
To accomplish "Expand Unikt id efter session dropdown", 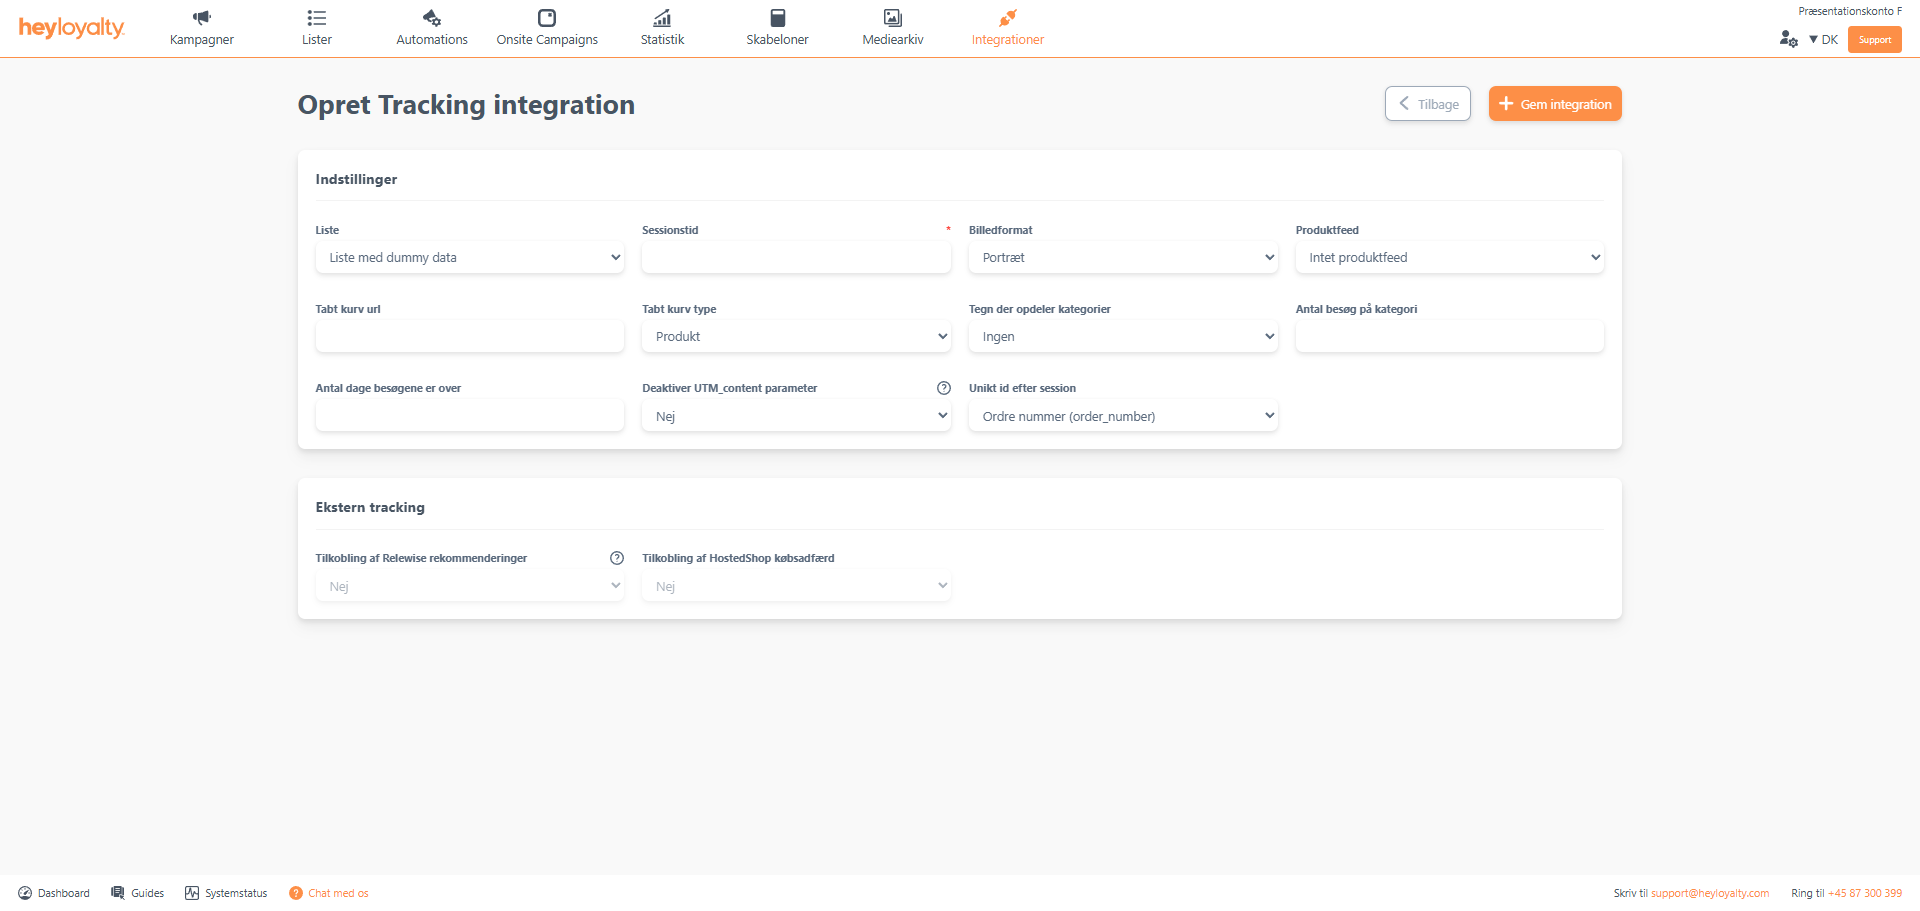I will click(1122, 416).
